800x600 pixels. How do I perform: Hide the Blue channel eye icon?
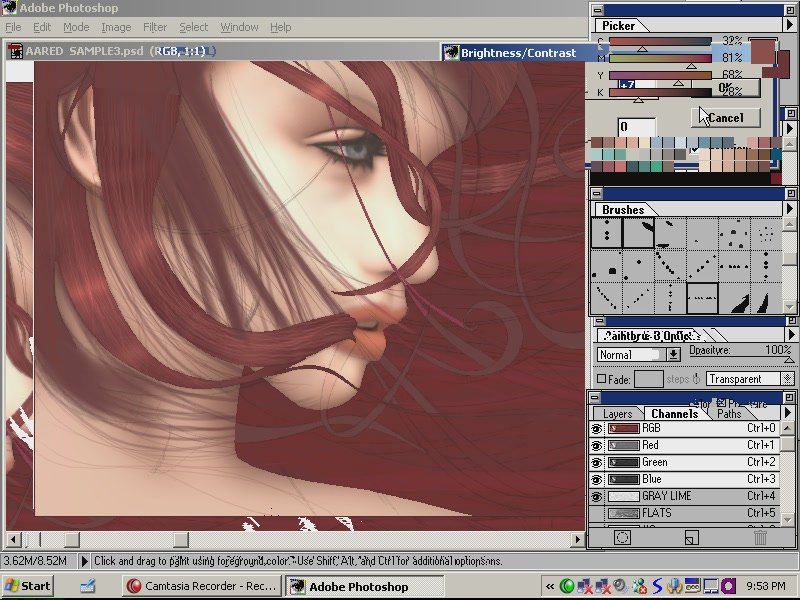point(596,479)
